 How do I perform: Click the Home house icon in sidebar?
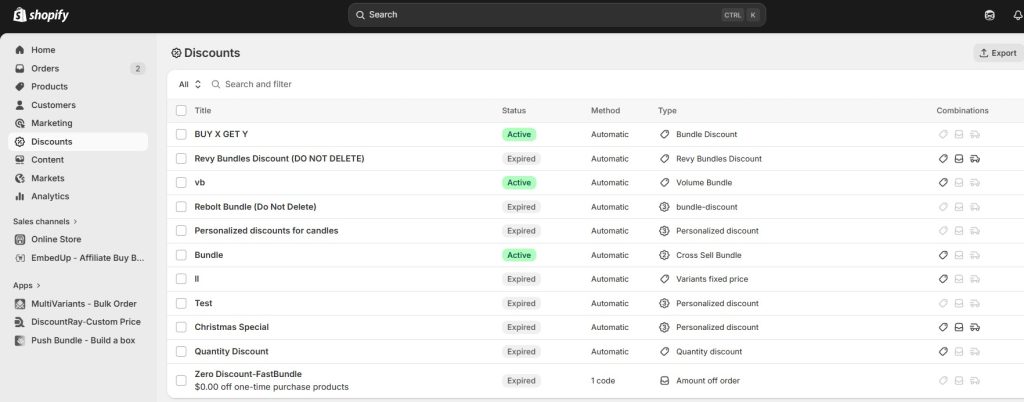20,50
